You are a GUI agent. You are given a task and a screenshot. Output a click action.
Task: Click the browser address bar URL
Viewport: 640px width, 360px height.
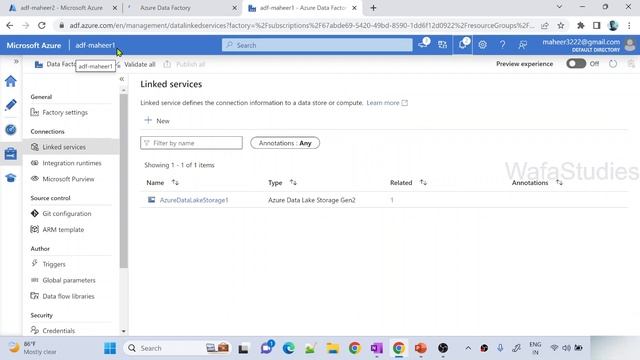(301, 25)
